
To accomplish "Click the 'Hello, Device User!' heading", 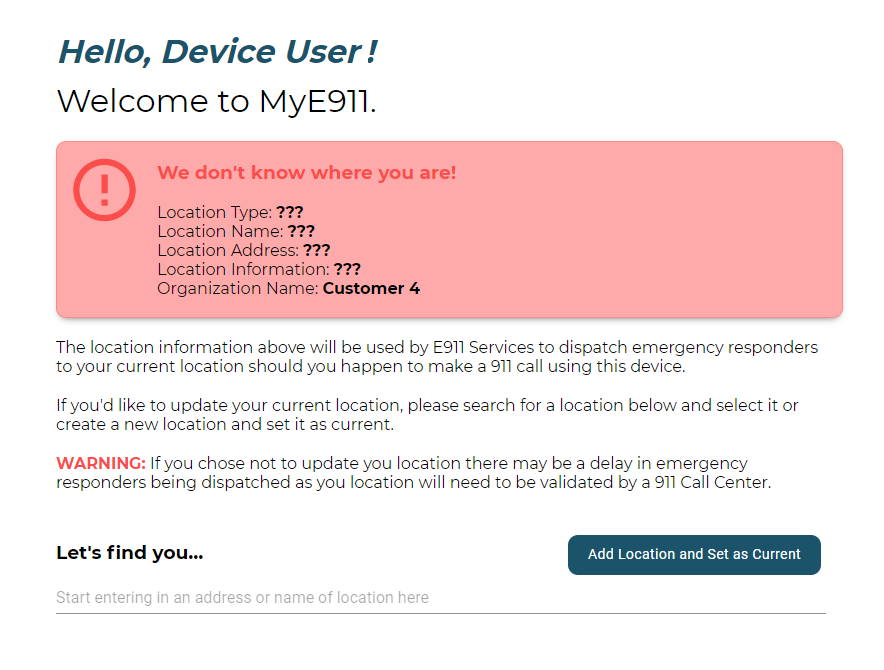I will tap(218, 52).
